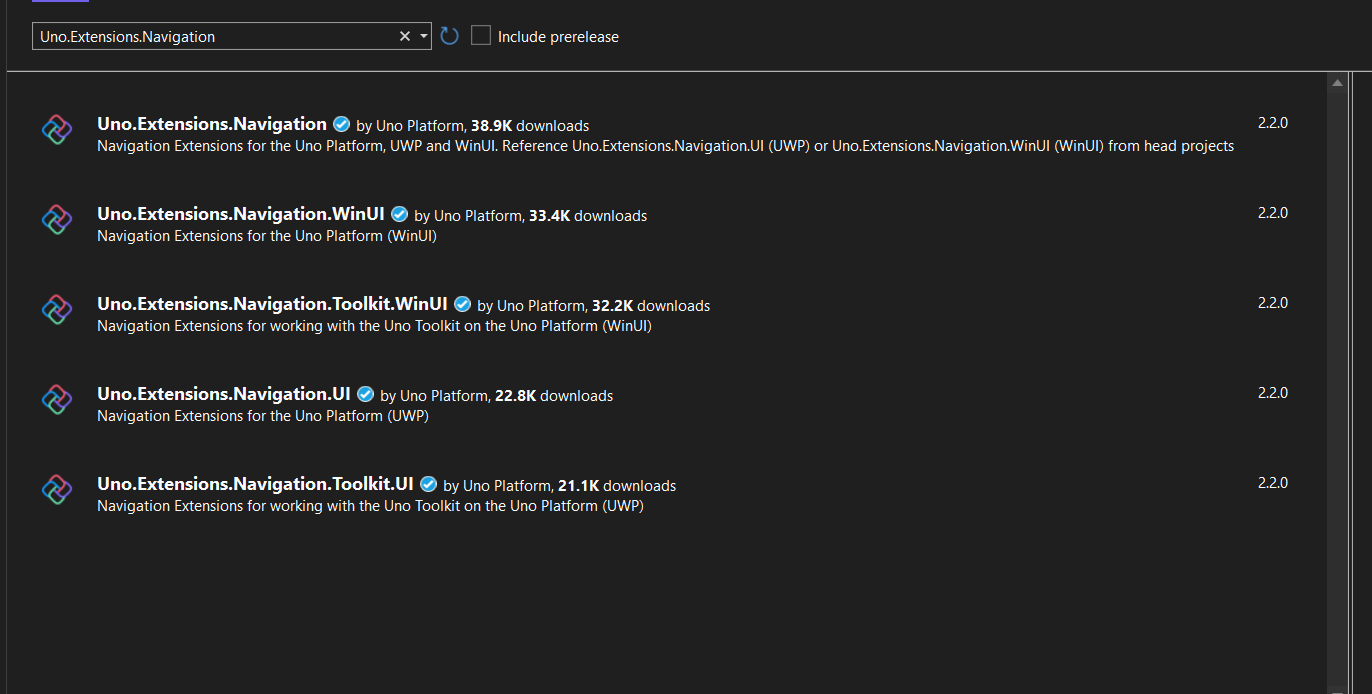This screenshot has height=694, width=1372.
Task: Select the Uno.Extensions.Navigation package entry
Action: tap(600, 133)
